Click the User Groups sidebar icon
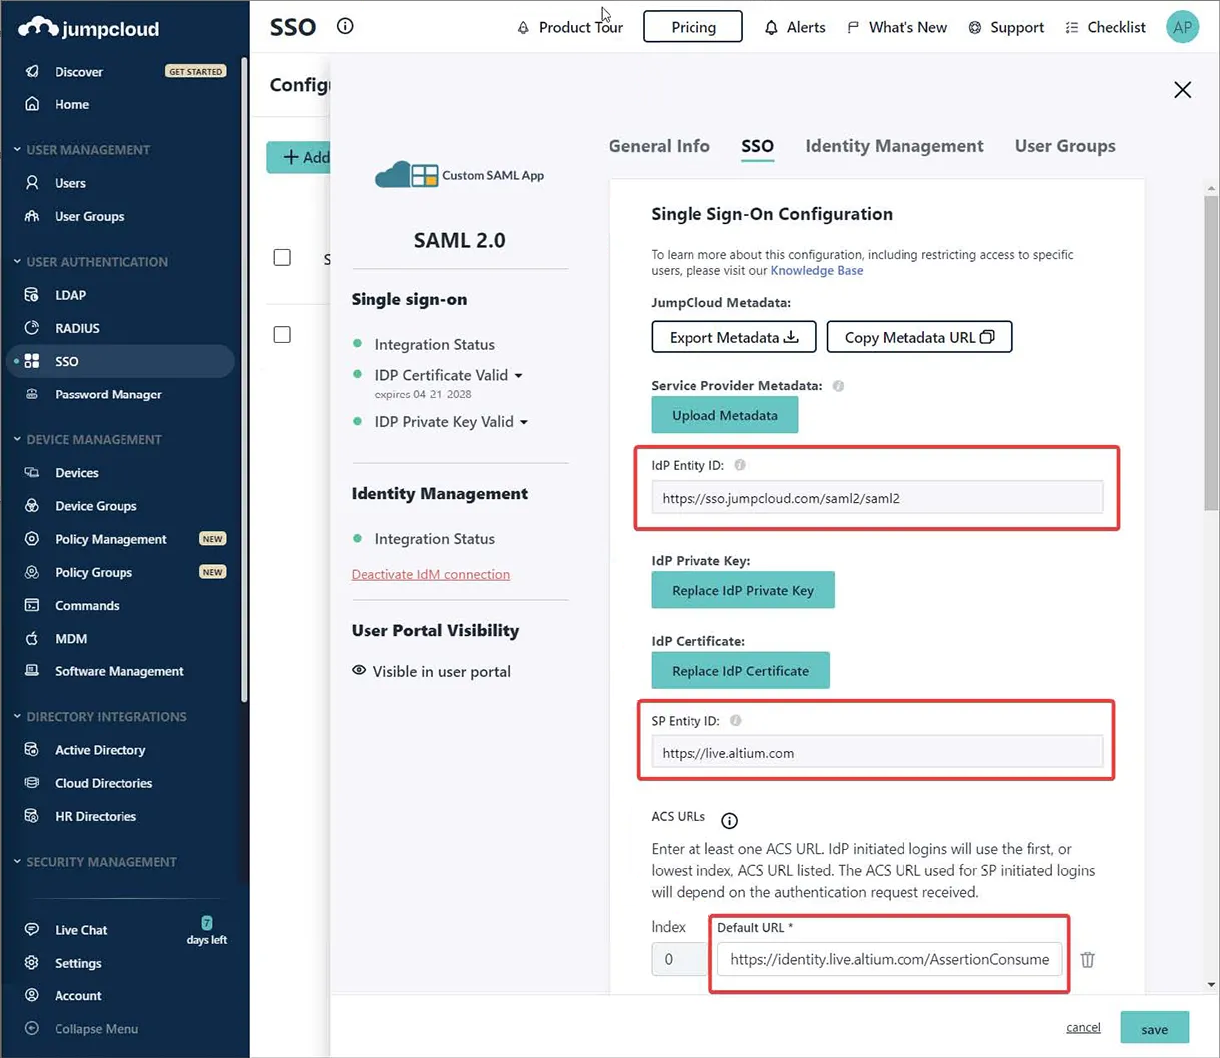This screenshot has width=1220, height=1058. tap(32, 216)
